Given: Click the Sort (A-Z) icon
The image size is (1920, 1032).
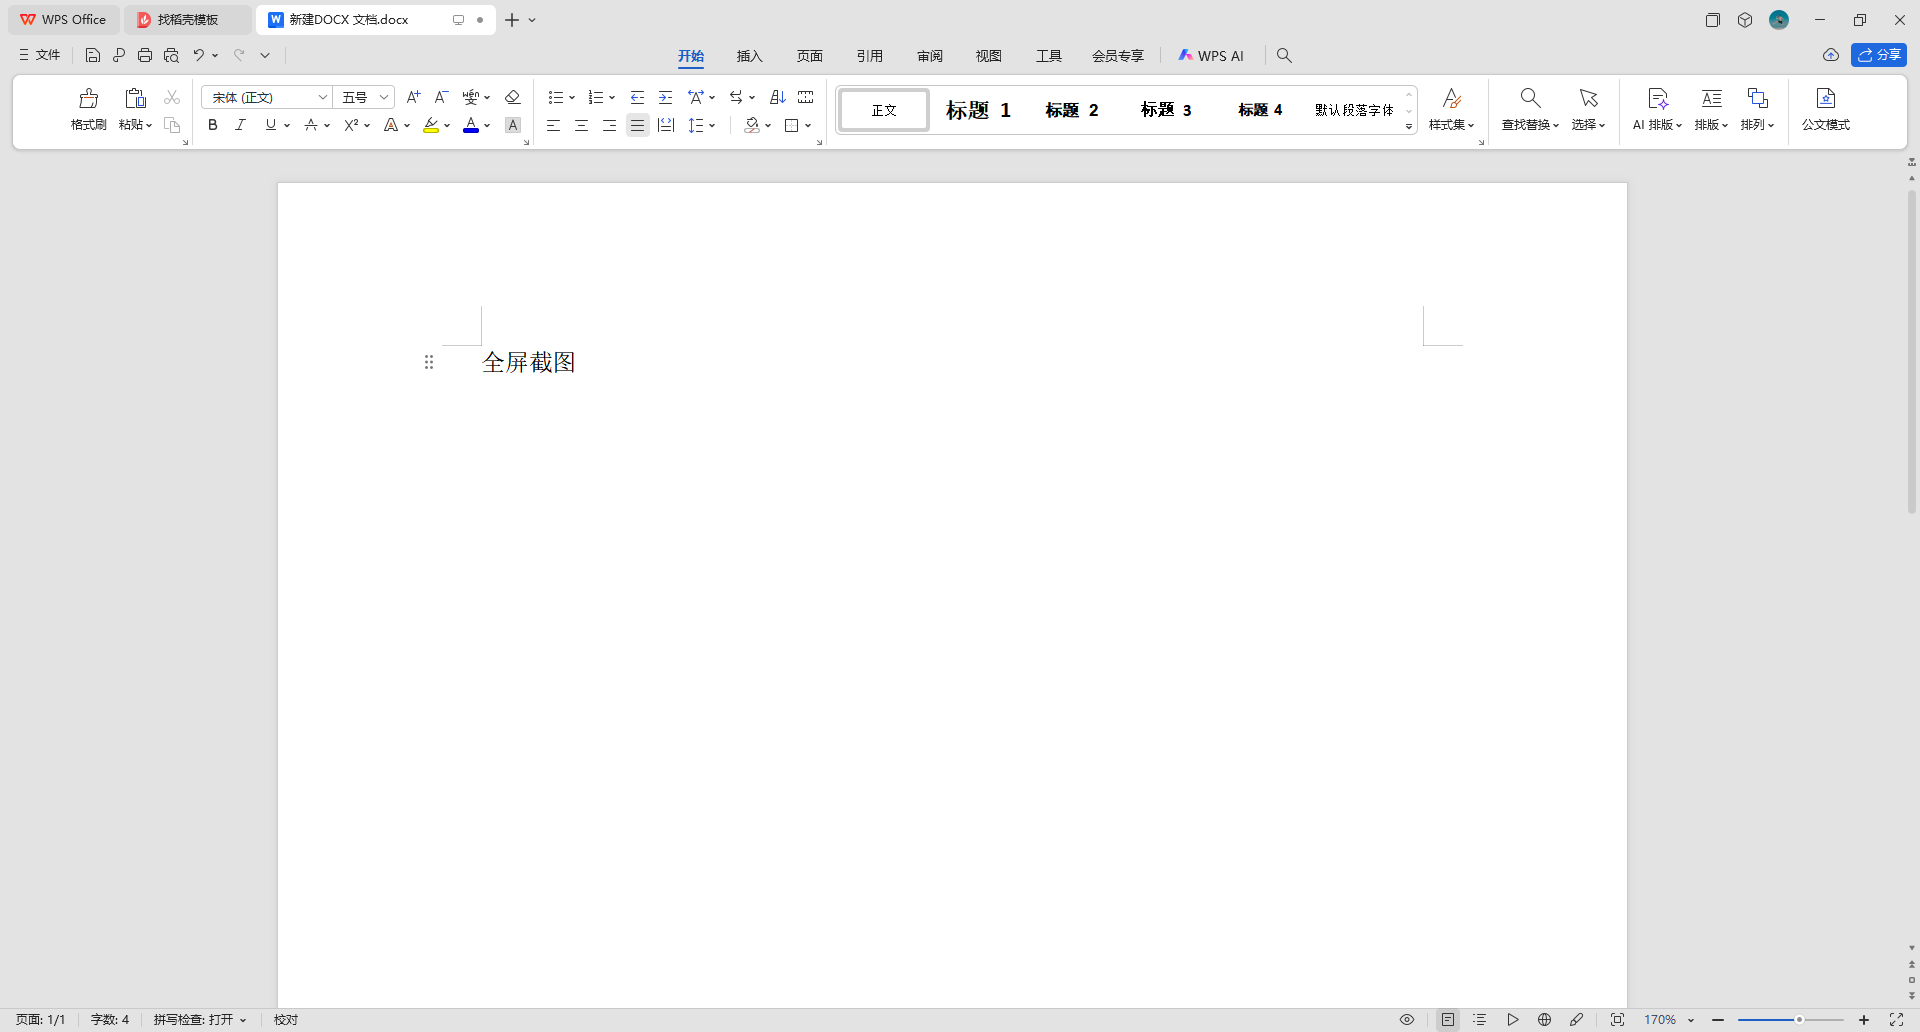Looking at the screenshot, I should coord(778,97).
